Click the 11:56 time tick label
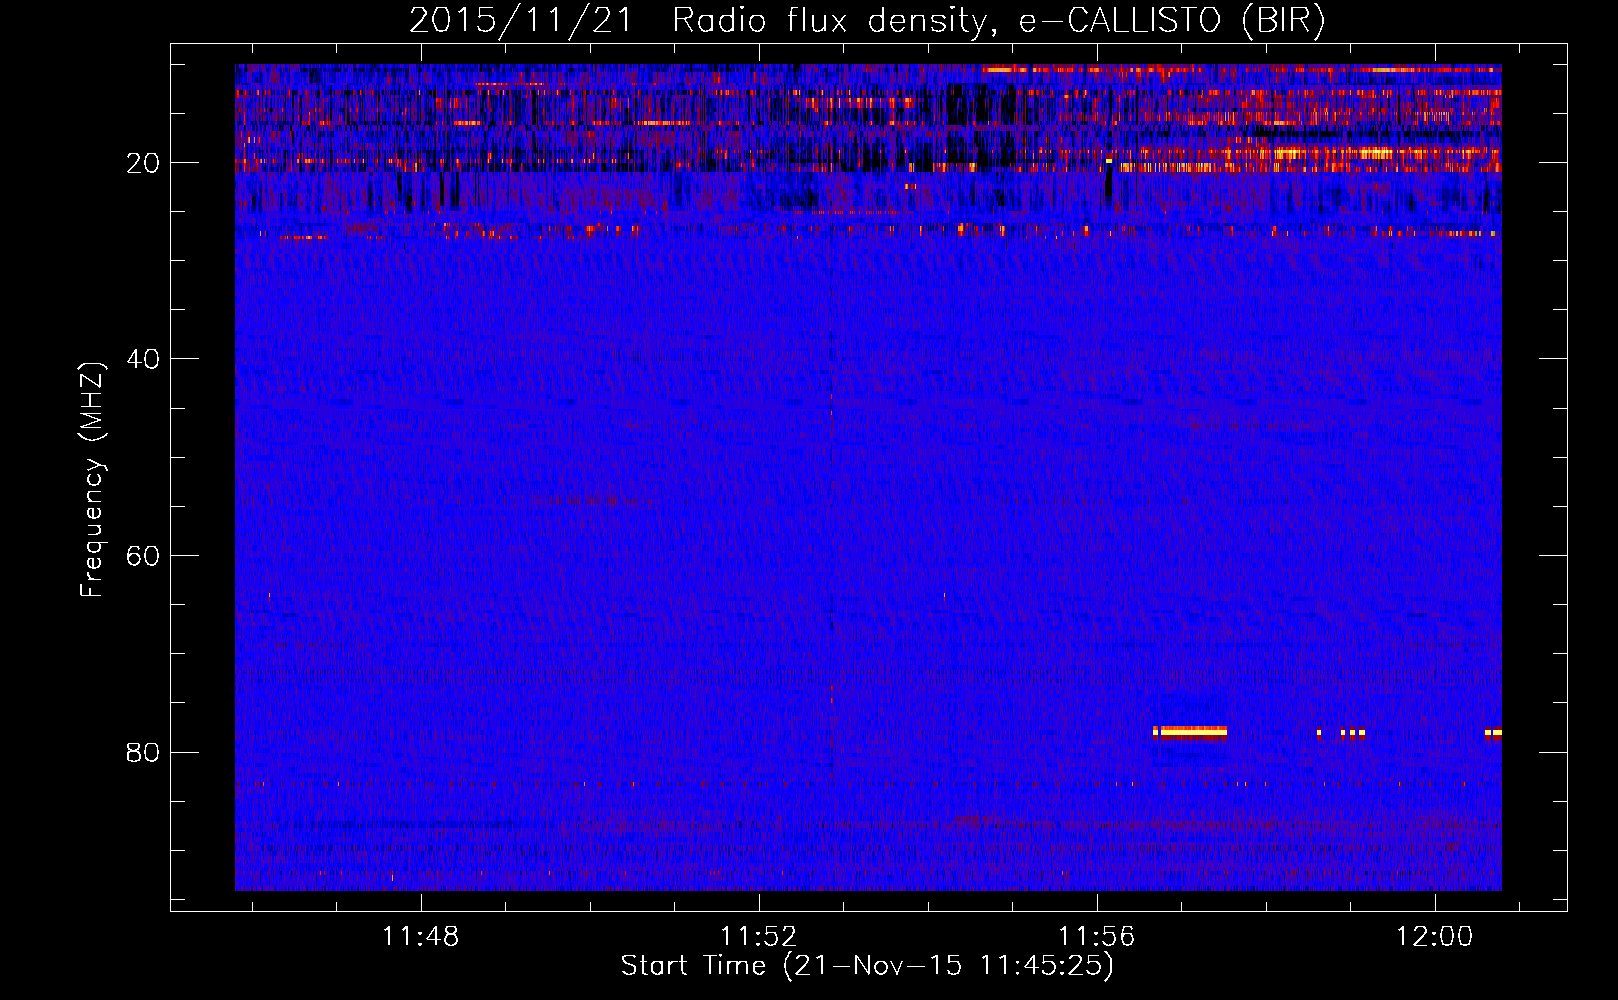Image resolution: width=1618 pixels, height=1000 pixels. tap(1097, 936)
